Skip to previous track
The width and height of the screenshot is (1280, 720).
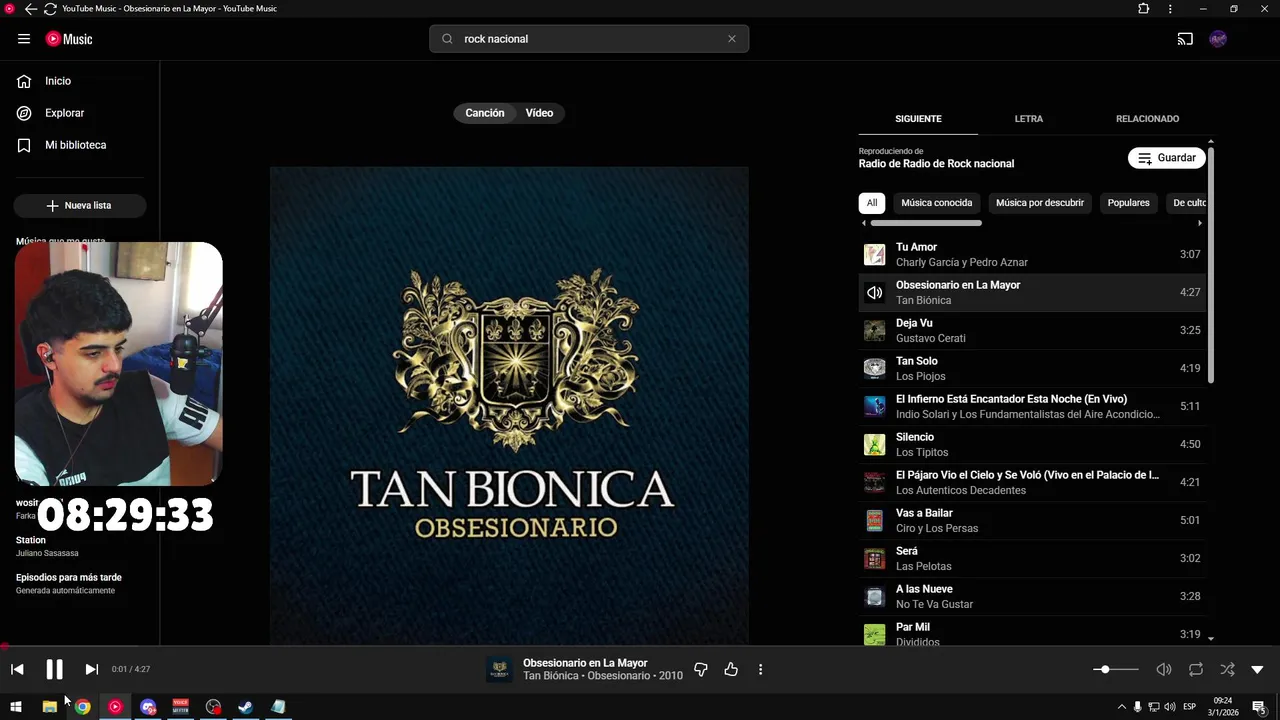click(17, 669)
